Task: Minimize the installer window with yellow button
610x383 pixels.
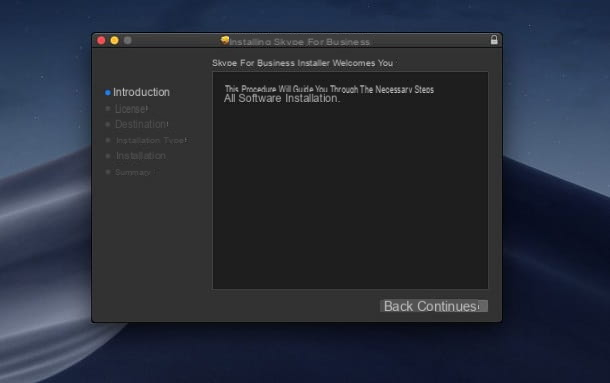Action: point(114,40)
